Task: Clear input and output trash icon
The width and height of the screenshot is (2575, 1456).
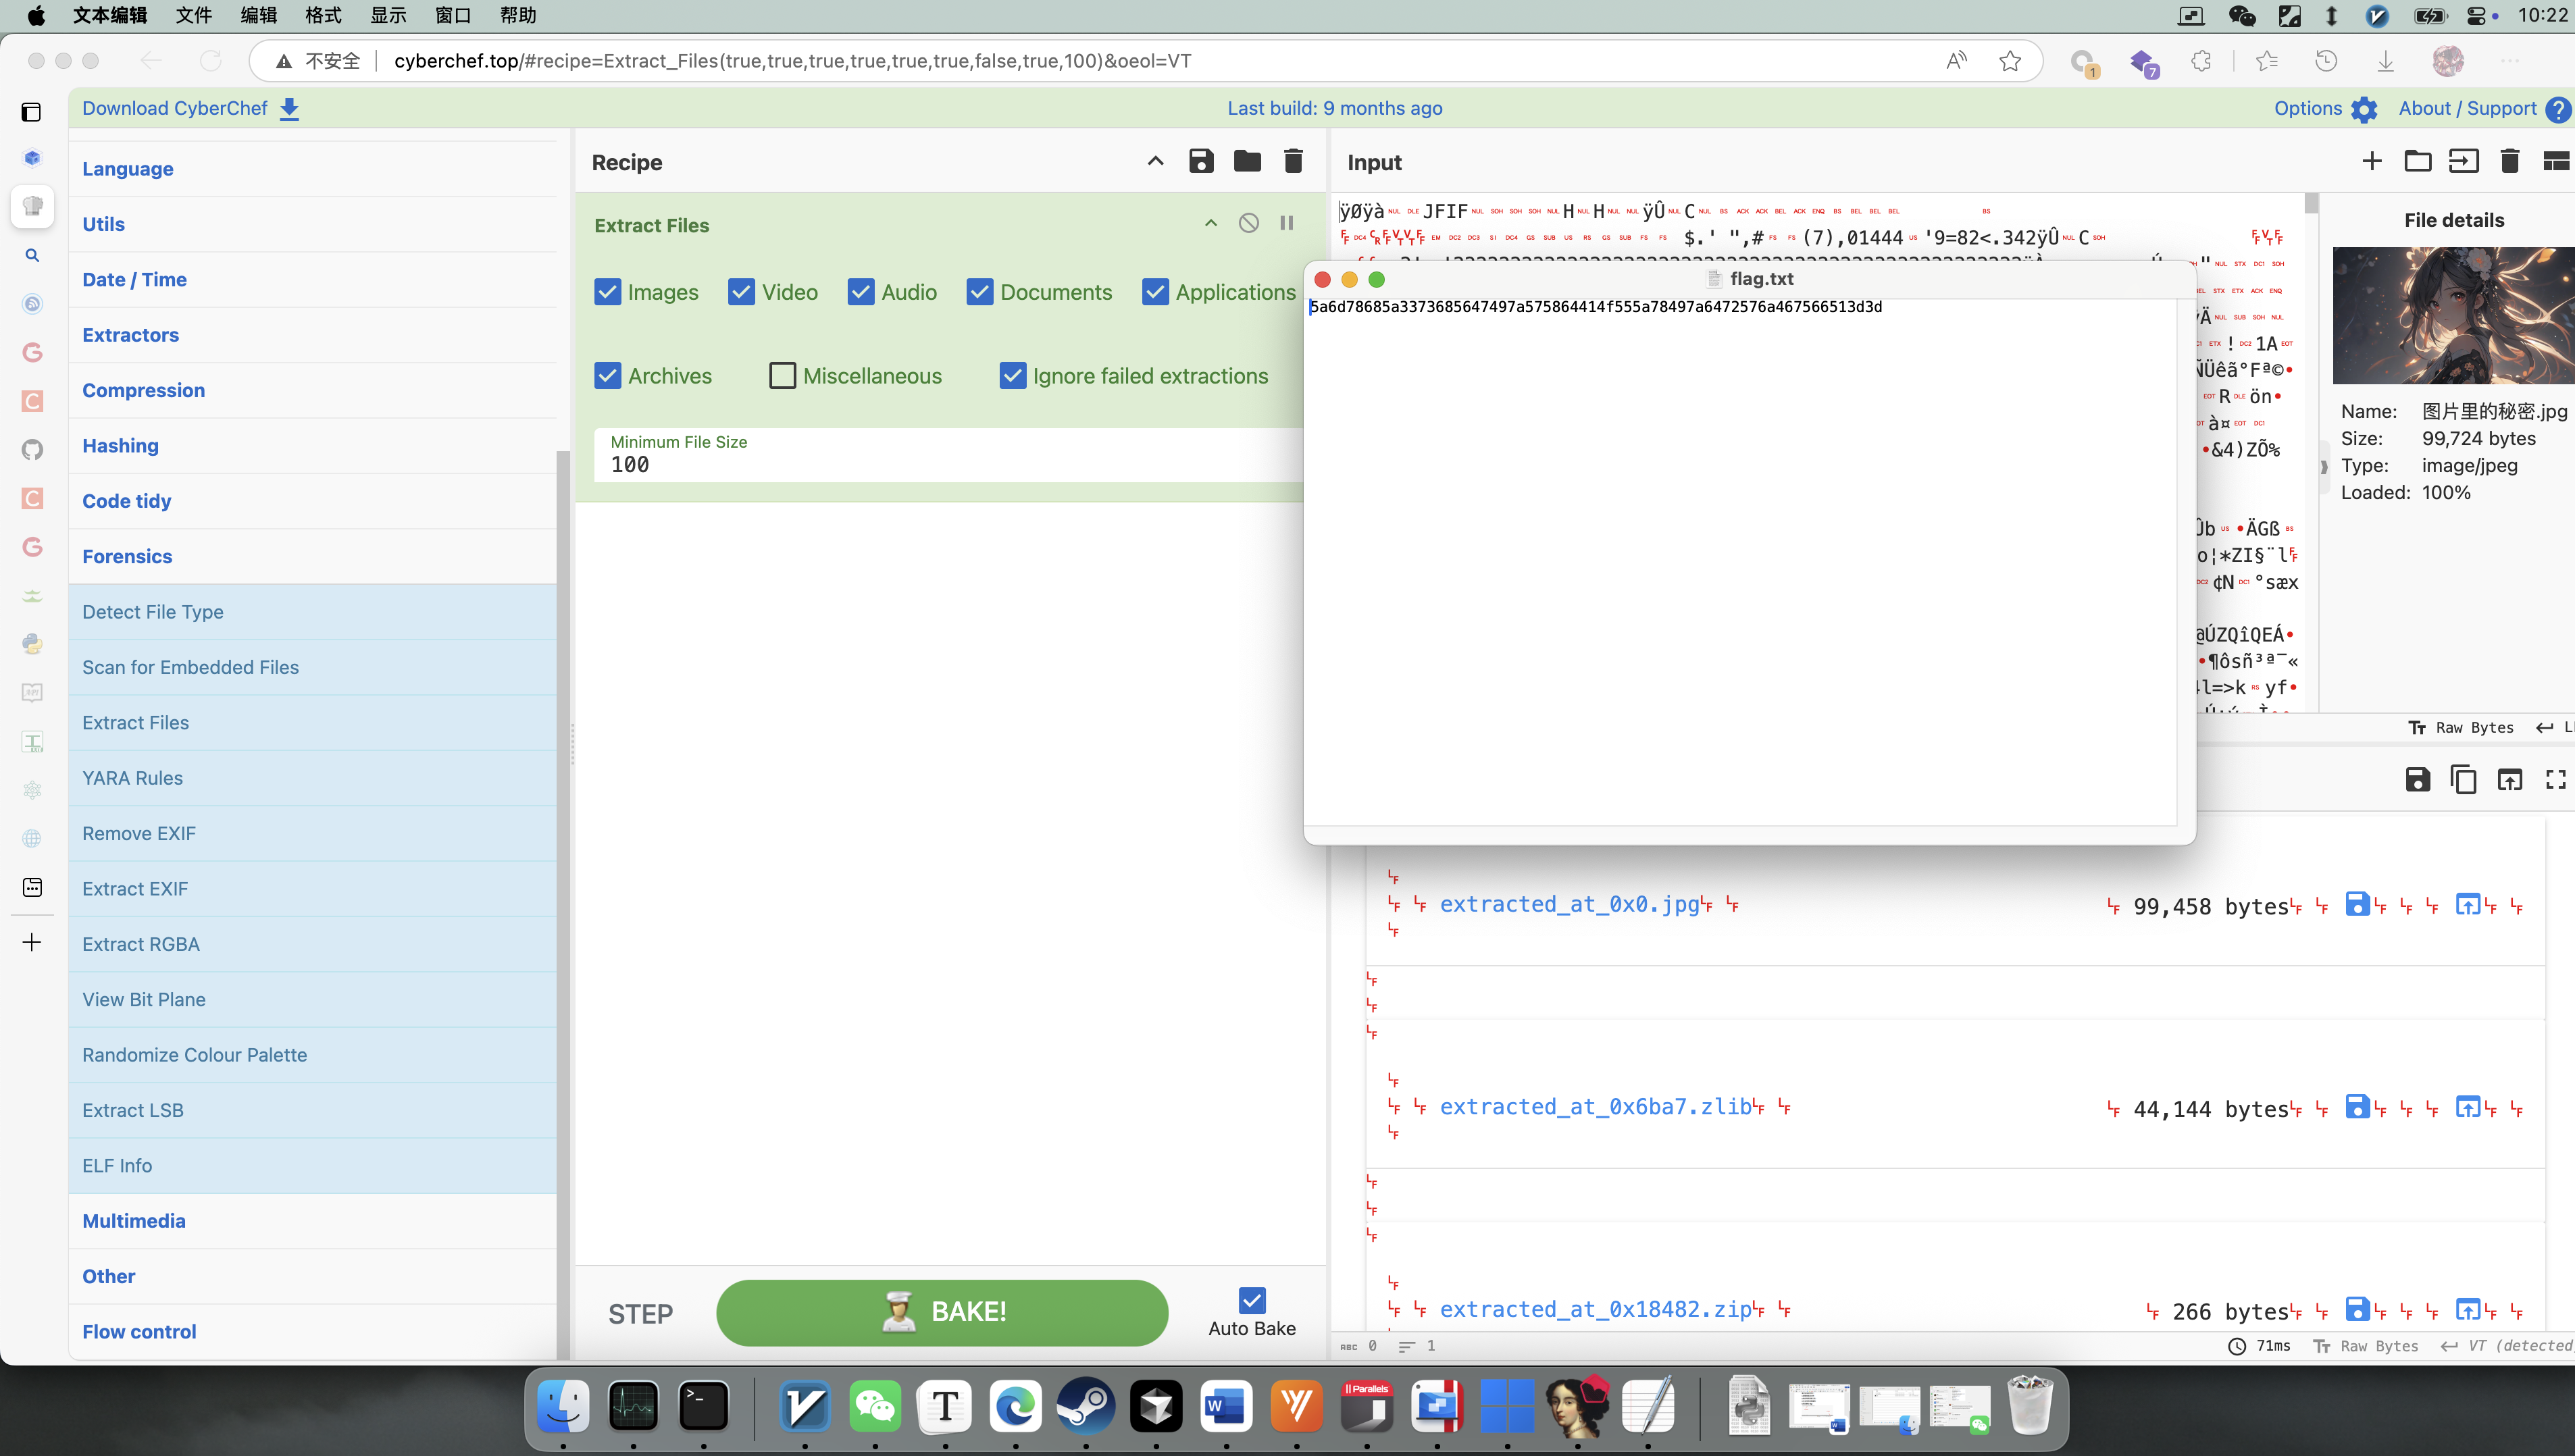Action: (2510, 161)
